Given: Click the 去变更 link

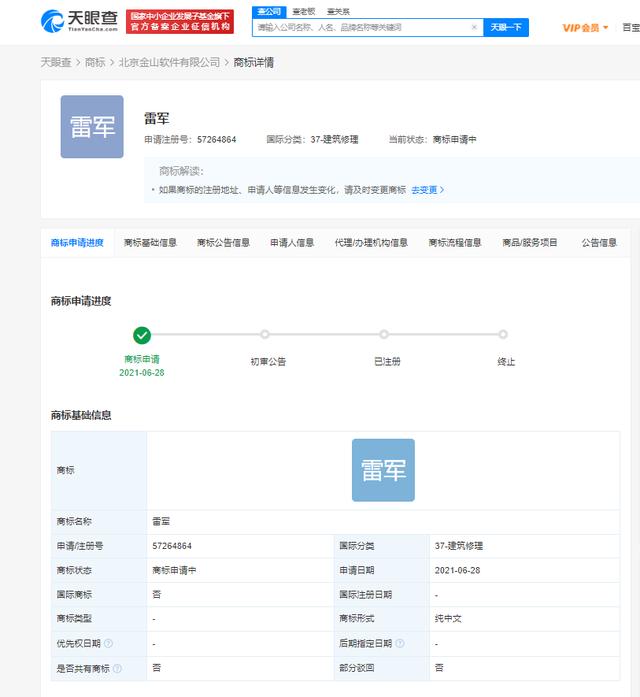Looking at the screenshot, I should coord(427,190).
